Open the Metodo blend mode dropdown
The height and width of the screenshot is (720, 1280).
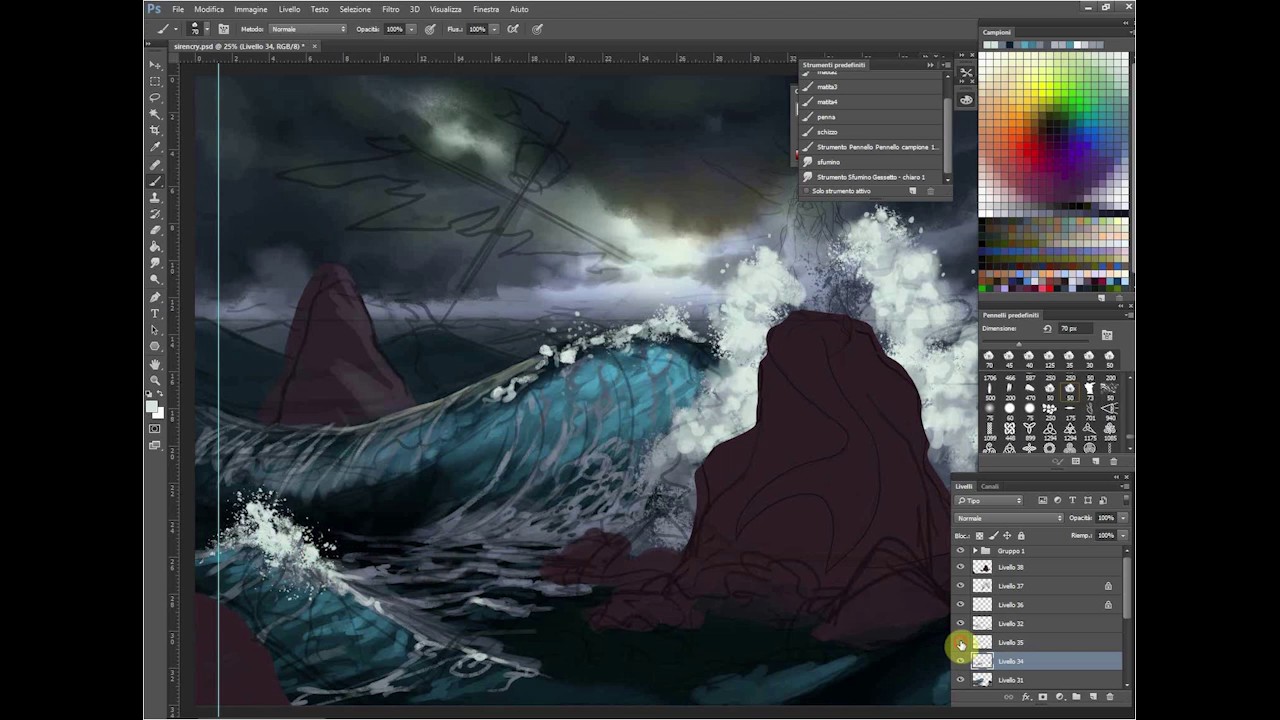tap(308, 29)
